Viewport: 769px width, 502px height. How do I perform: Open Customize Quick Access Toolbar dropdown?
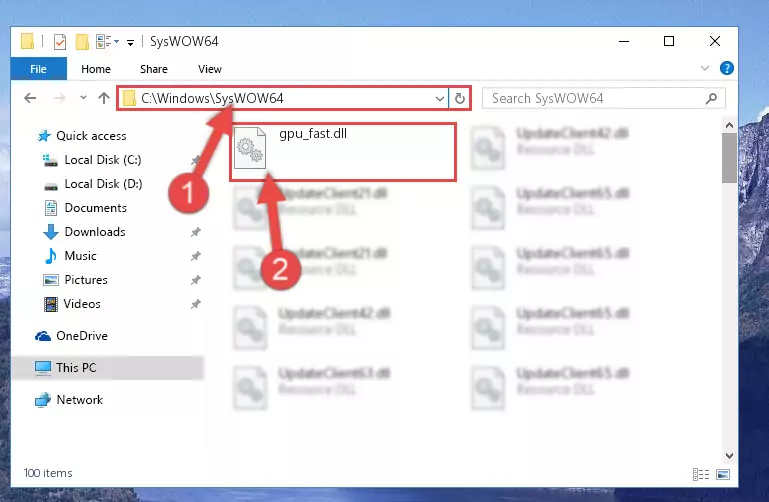[130, 43]
